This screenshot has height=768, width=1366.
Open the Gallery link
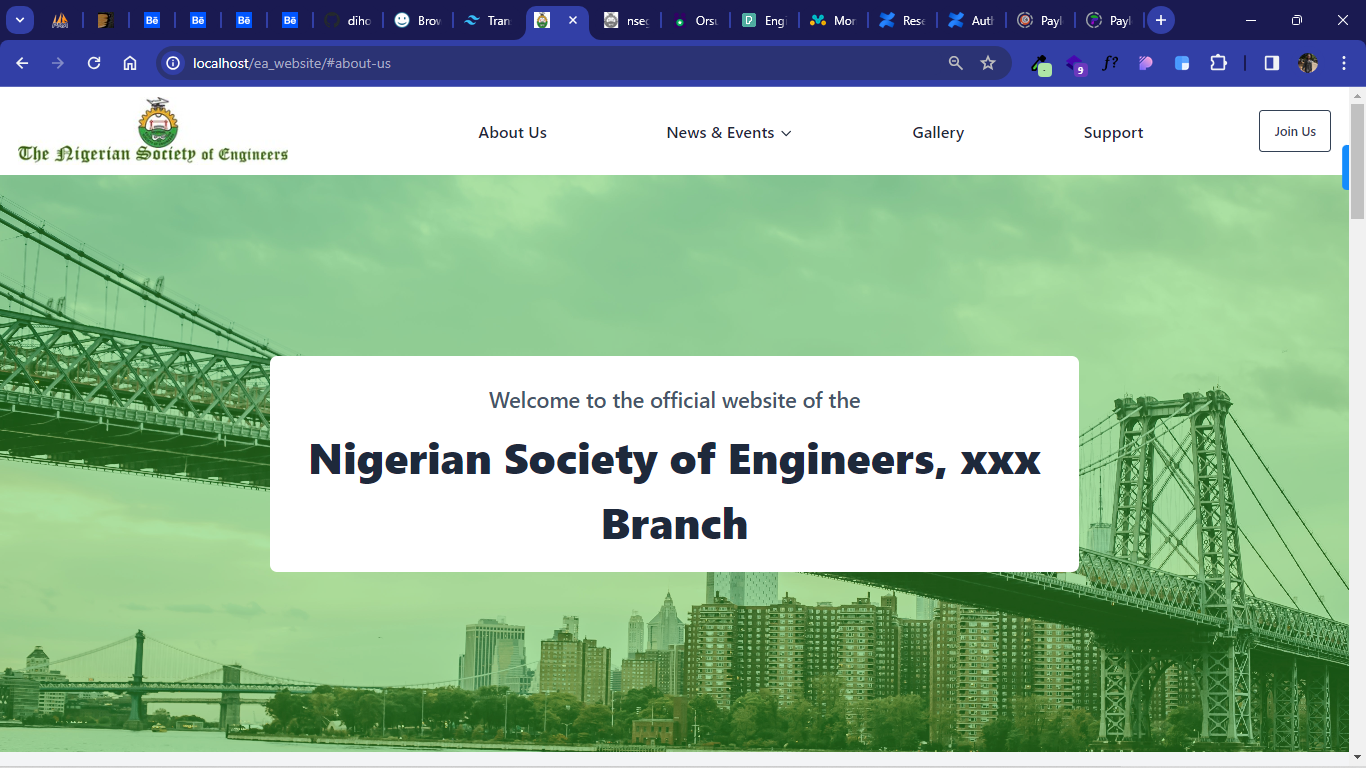coord(938,133)
